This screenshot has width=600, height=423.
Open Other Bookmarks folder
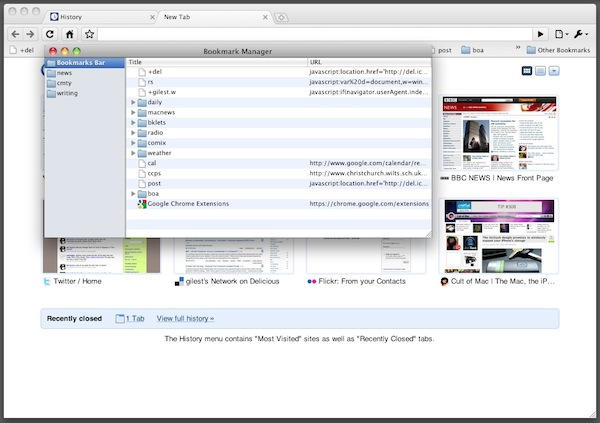(x=558, y=50)
